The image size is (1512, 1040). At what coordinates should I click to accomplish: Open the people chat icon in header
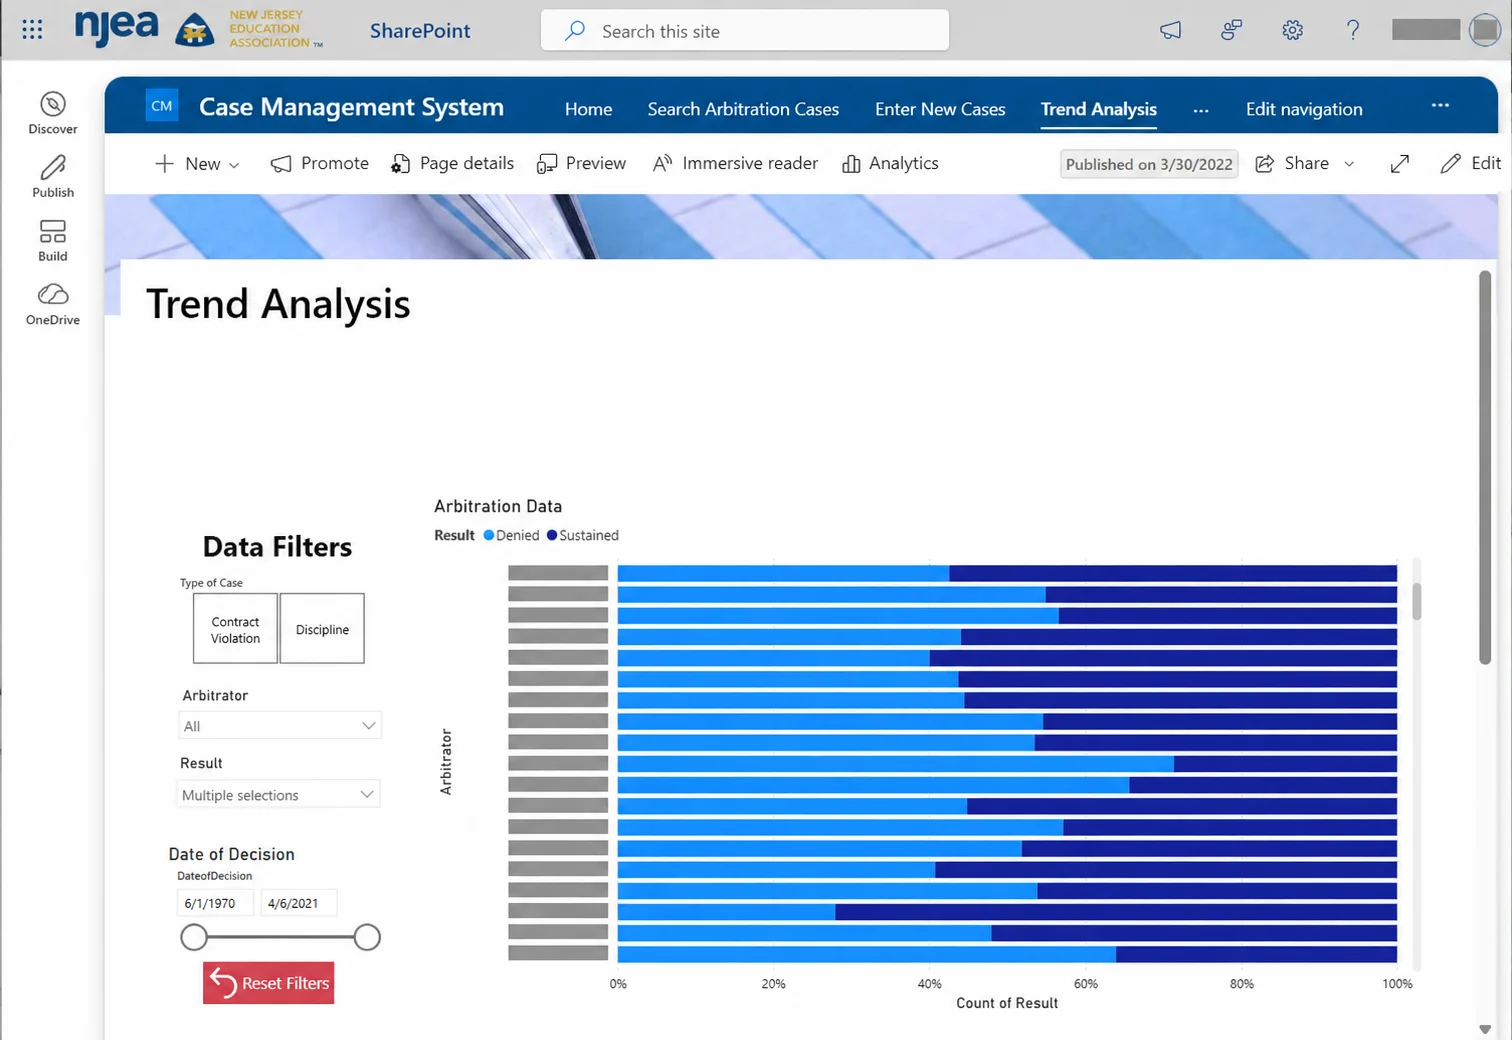tap(1231, 30)
